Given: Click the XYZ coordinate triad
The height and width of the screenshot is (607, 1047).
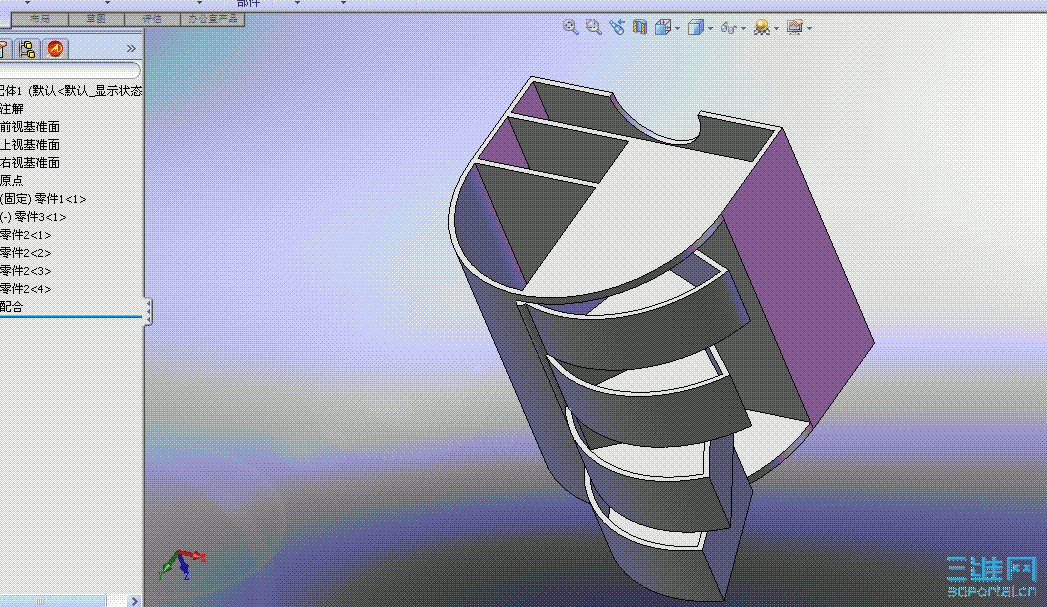Looking at the screenshot, I should click(182, 564).
